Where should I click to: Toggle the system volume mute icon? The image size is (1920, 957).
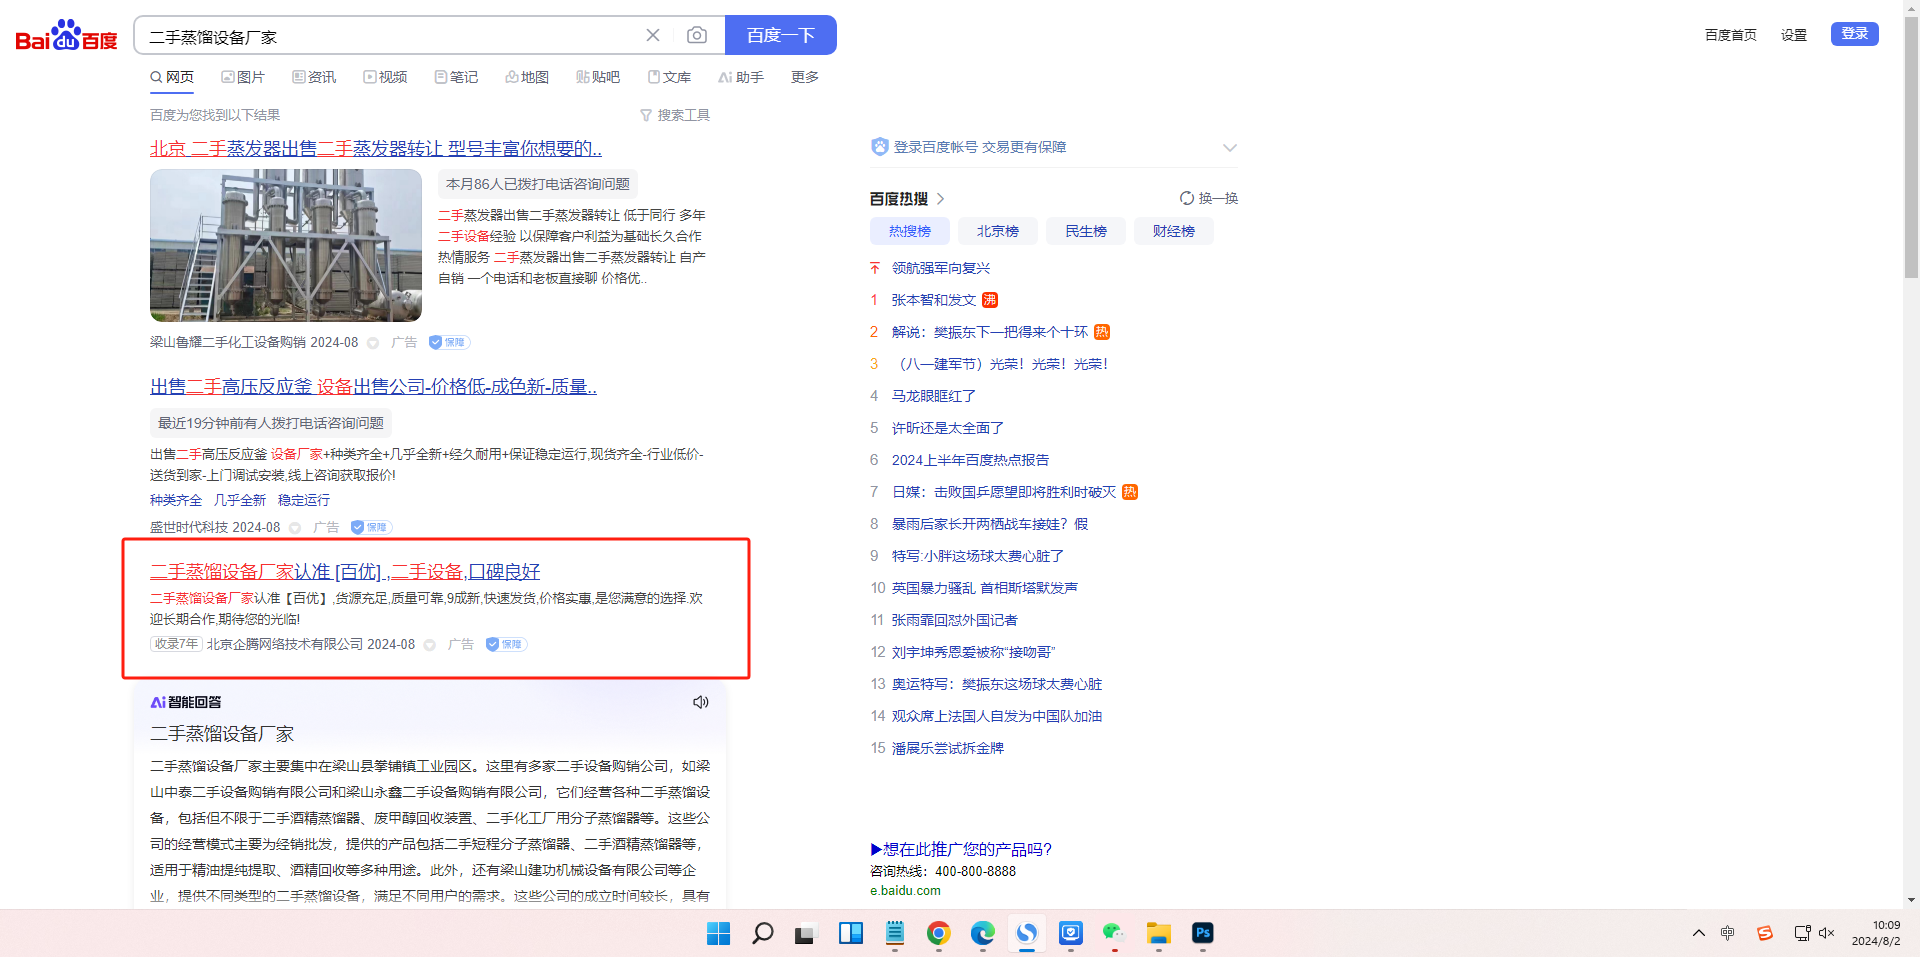[x=1826, y=933]
